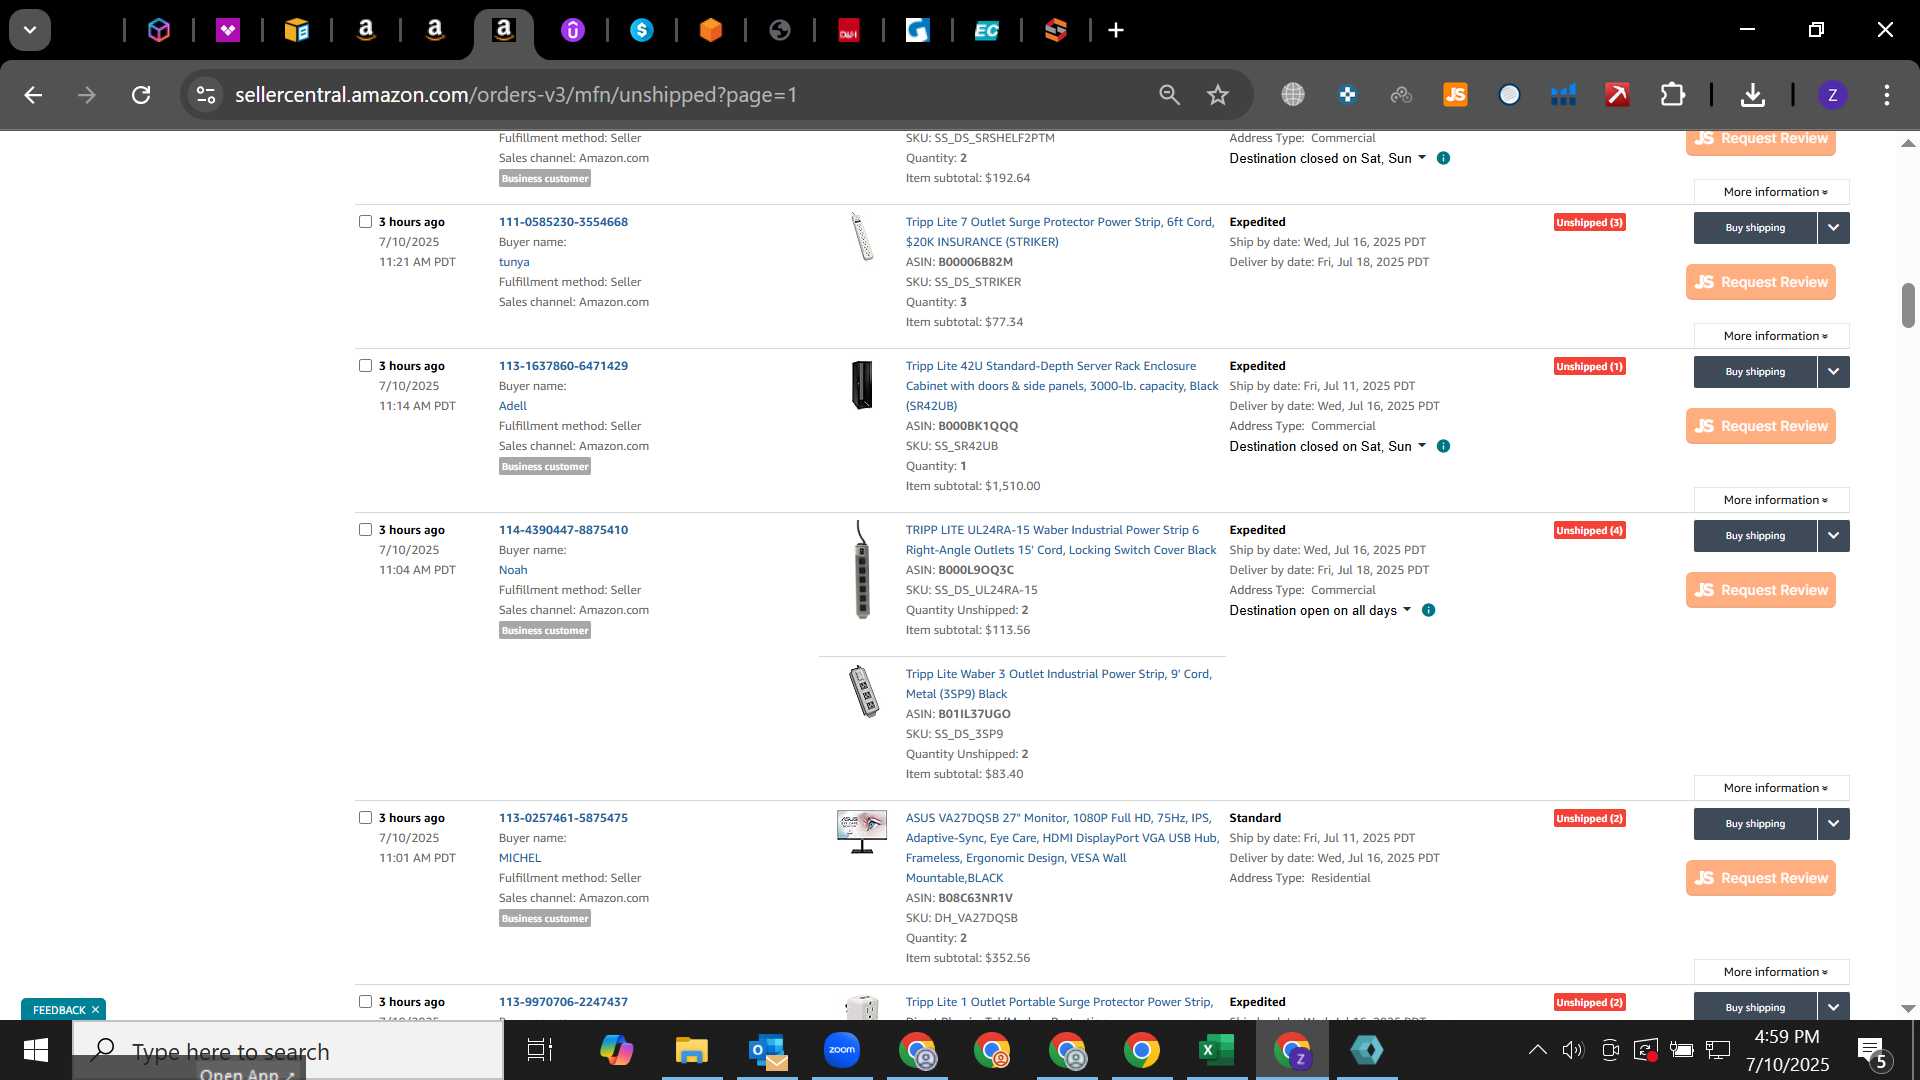Screen dimensions: 1920x1080
Task: Select checkbox for order 111-0585230-3554668
Action: [x=365, y=222]
